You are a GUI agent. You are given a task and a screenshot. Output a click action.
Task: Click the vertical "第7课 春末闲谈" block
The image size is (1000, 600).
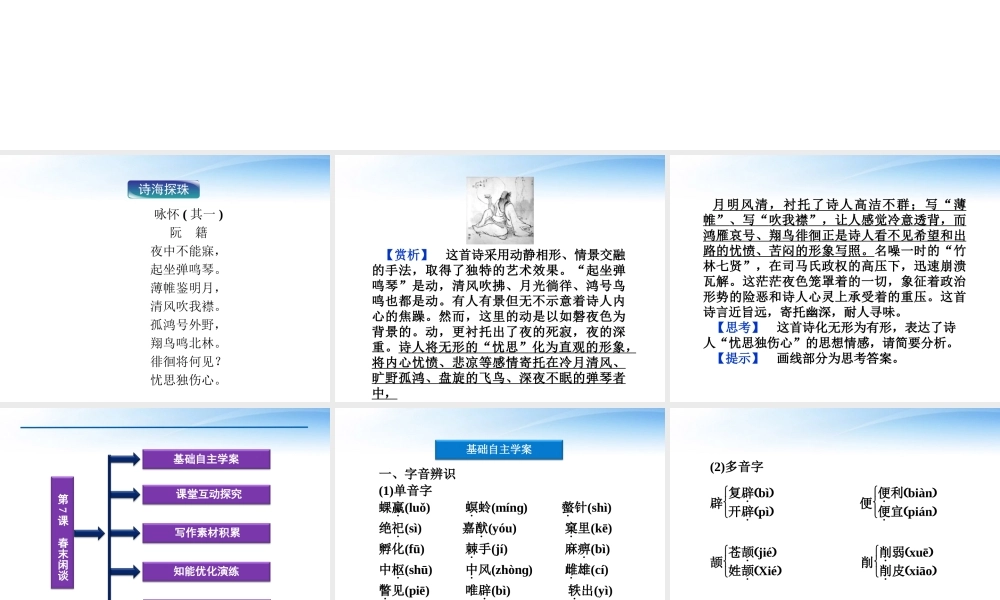point(62,532)
